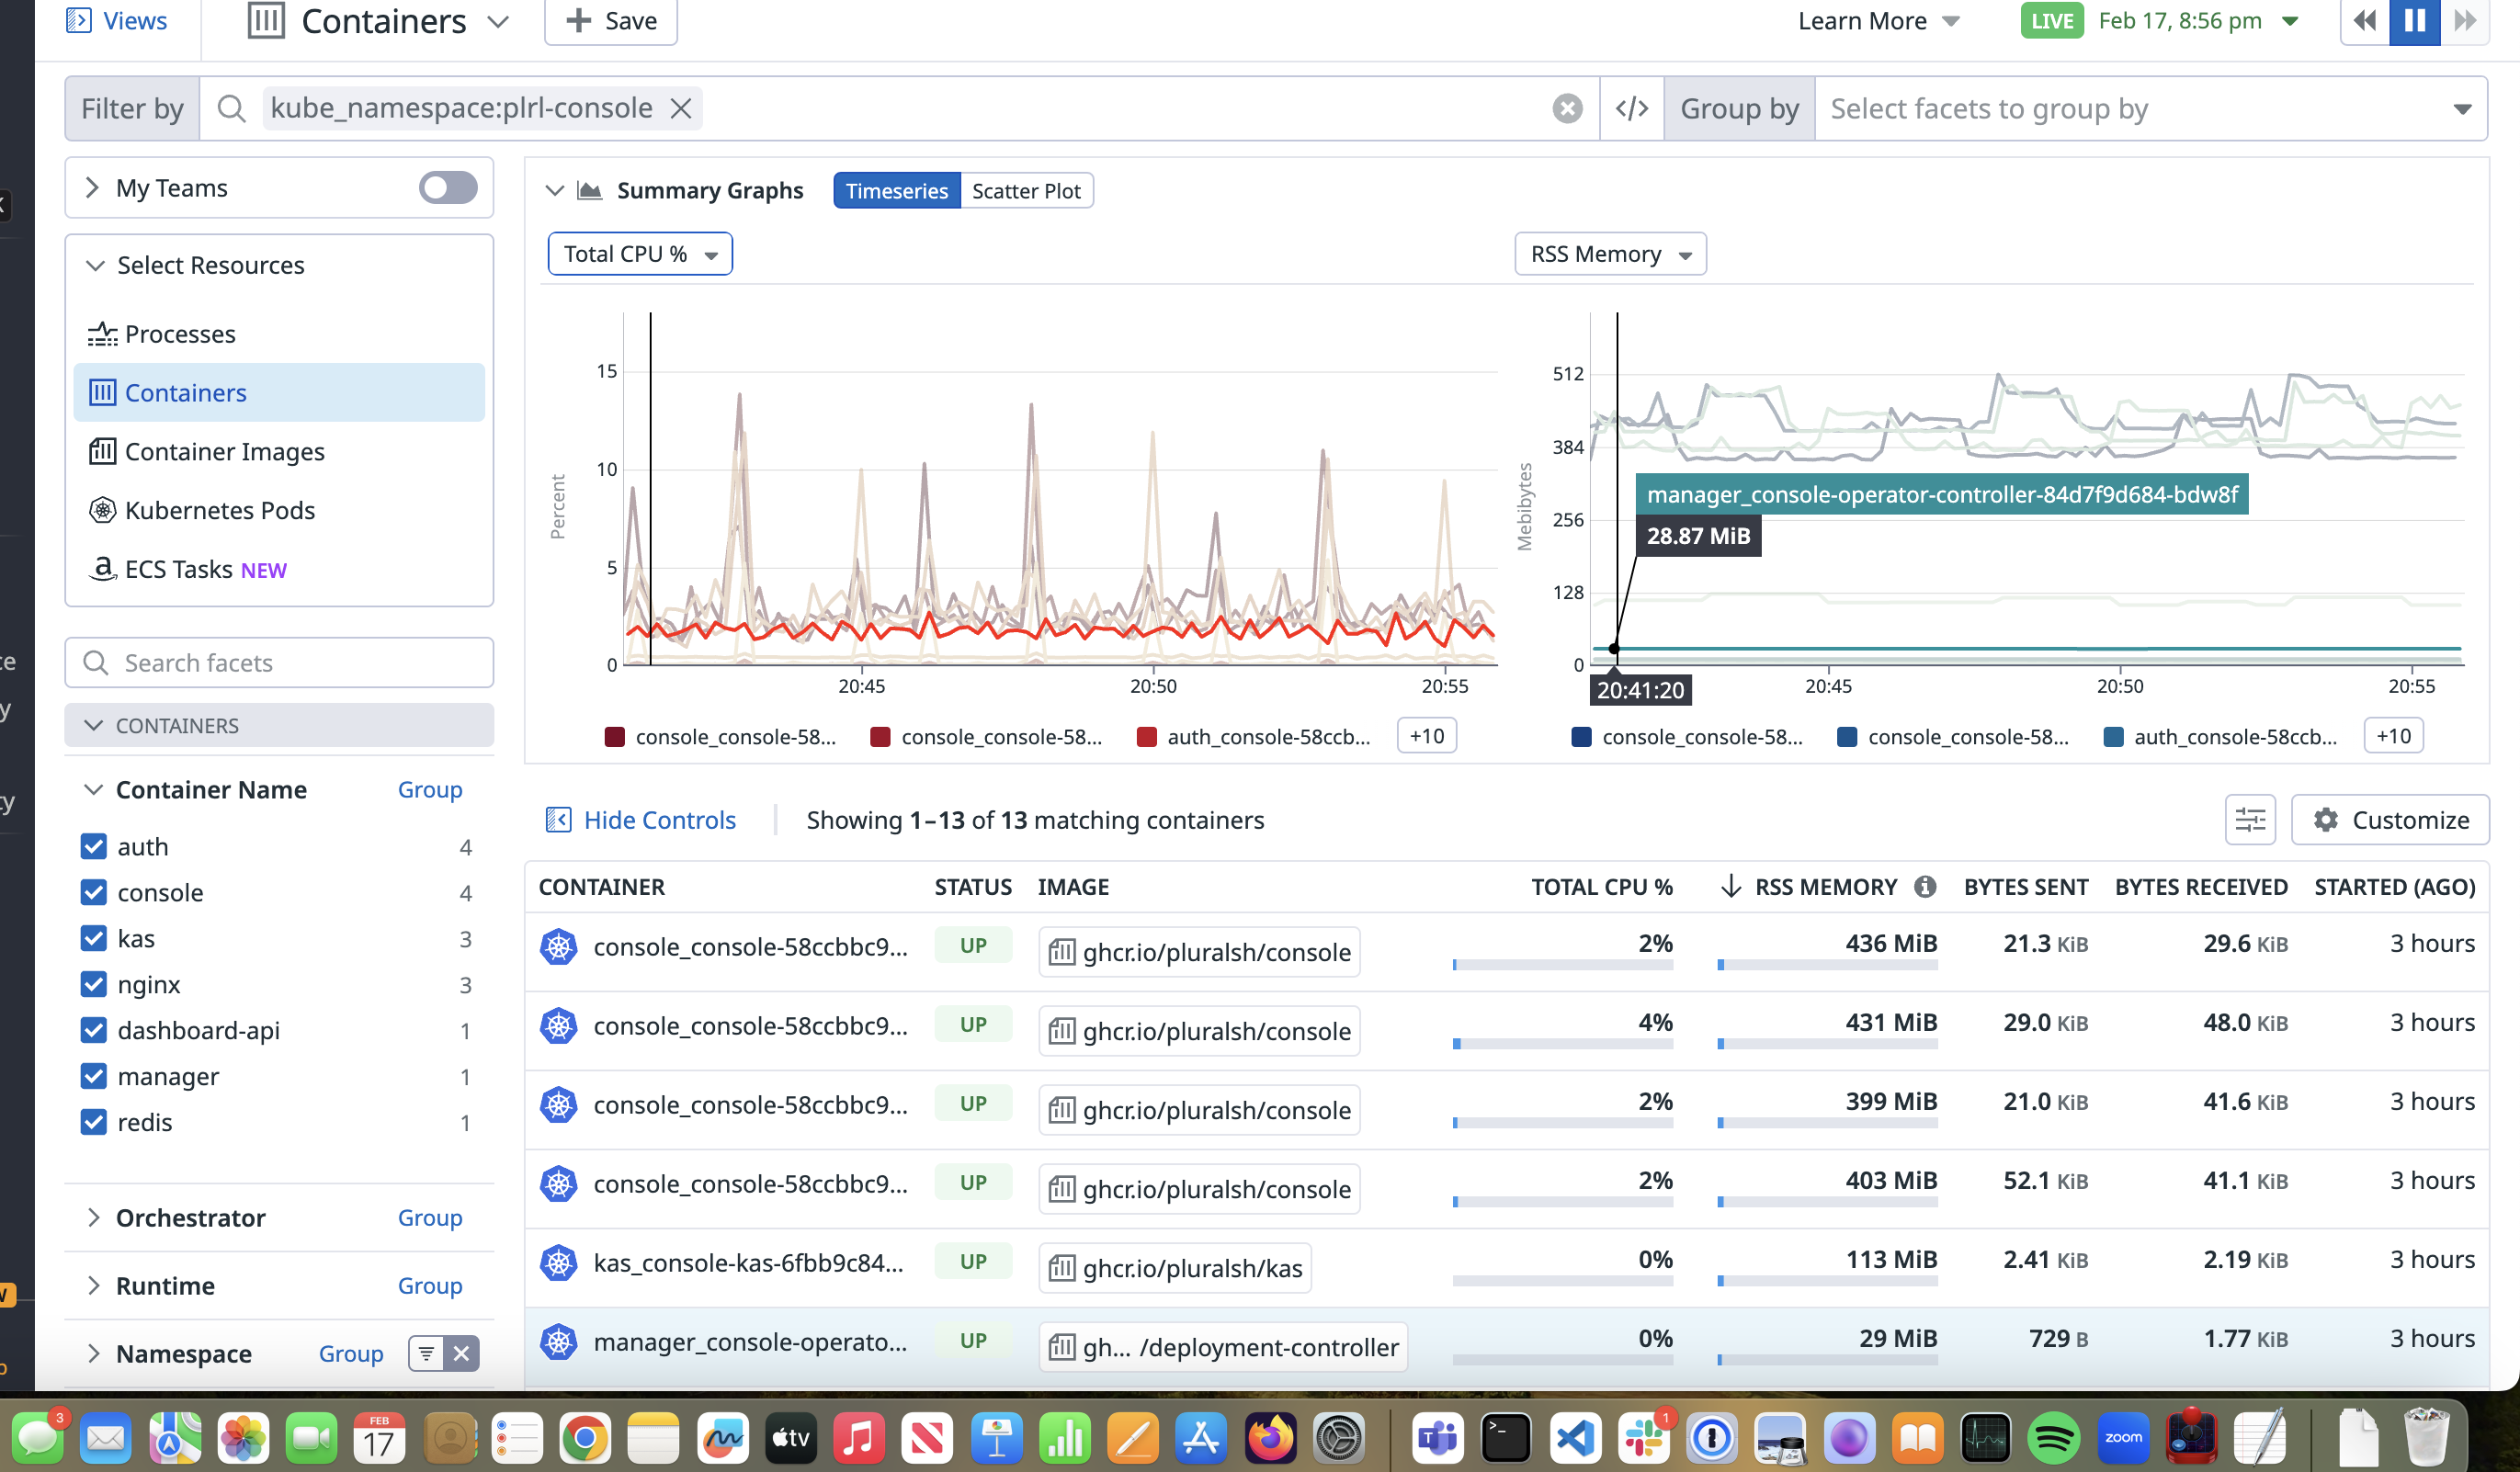Switch to raw query code editor

coord(1632,108)
